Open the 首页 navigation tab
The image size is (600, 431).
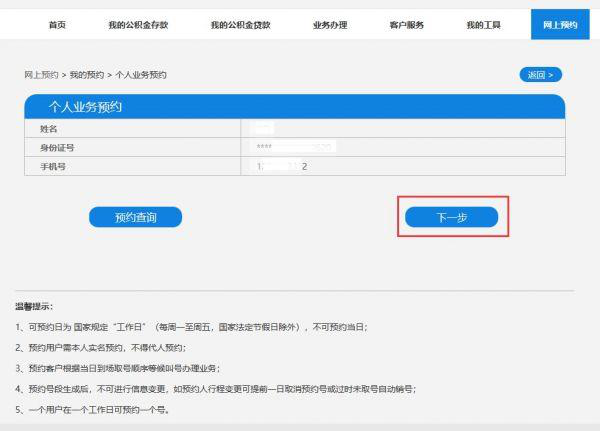57,24
